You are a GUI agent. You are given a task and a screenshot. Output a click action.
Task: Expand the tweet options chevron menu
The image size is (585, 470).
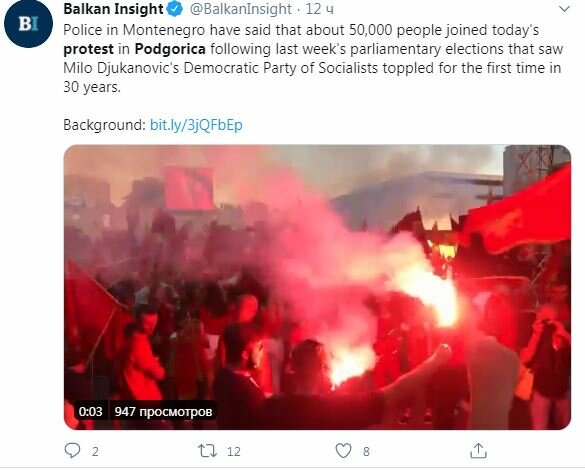pyautogui.click(x=565, y=9)
